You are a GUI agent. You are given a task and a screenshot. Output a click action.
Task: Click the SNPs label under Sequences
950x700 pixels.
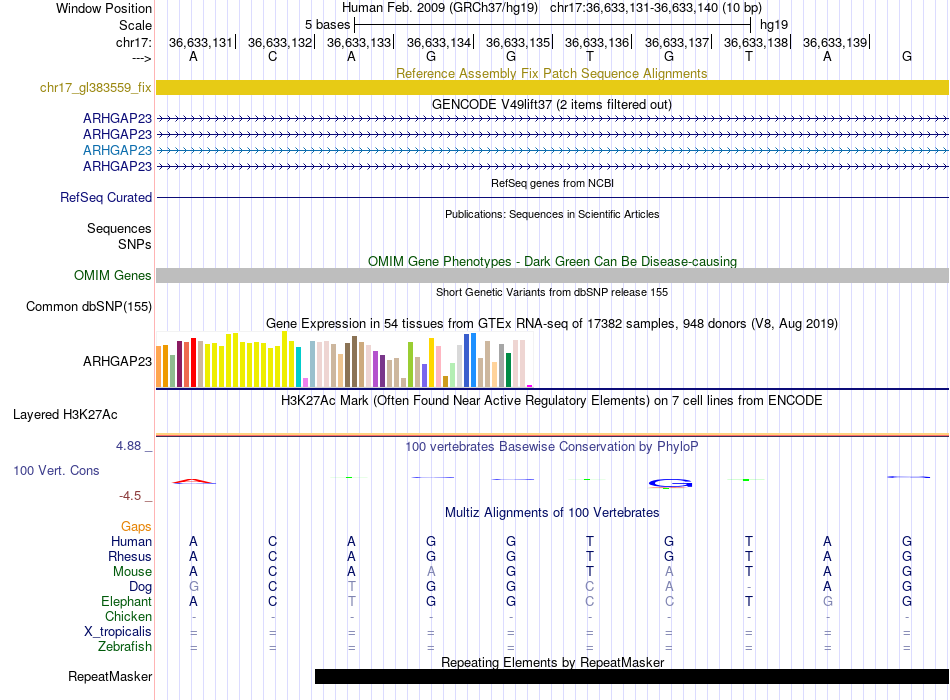[135, 244]
